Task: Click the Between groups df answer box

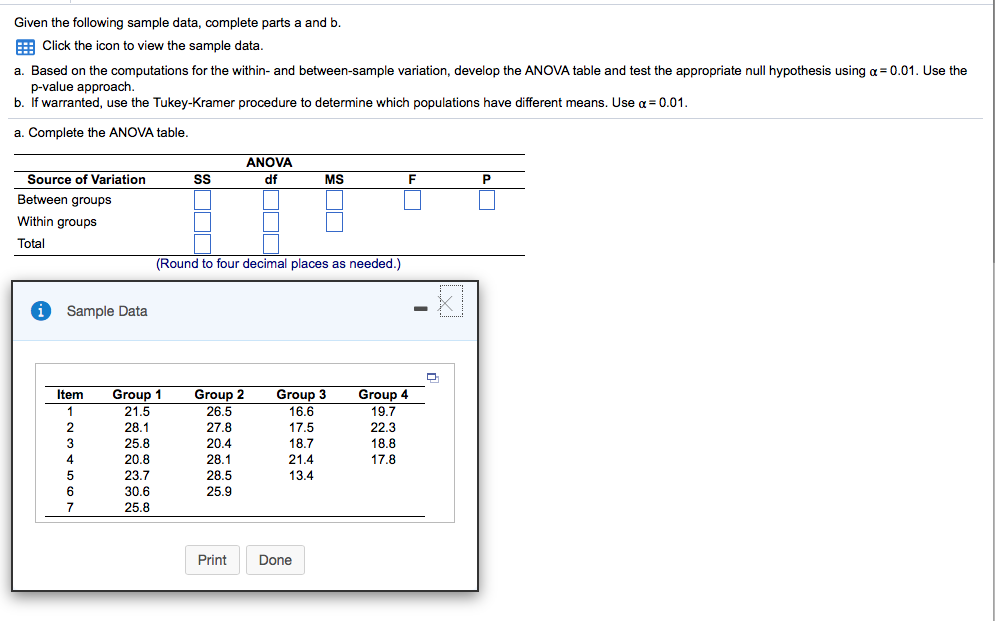Action: [271, 199]
